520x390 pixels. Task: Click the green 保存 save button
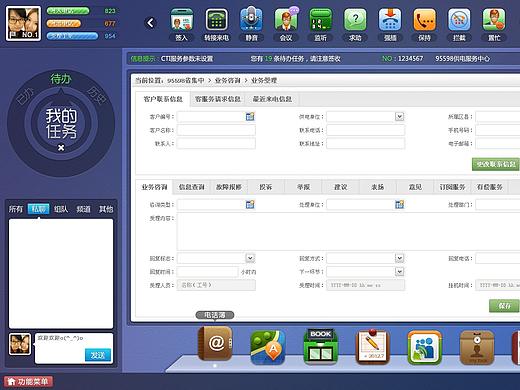(x=504, y=306)
